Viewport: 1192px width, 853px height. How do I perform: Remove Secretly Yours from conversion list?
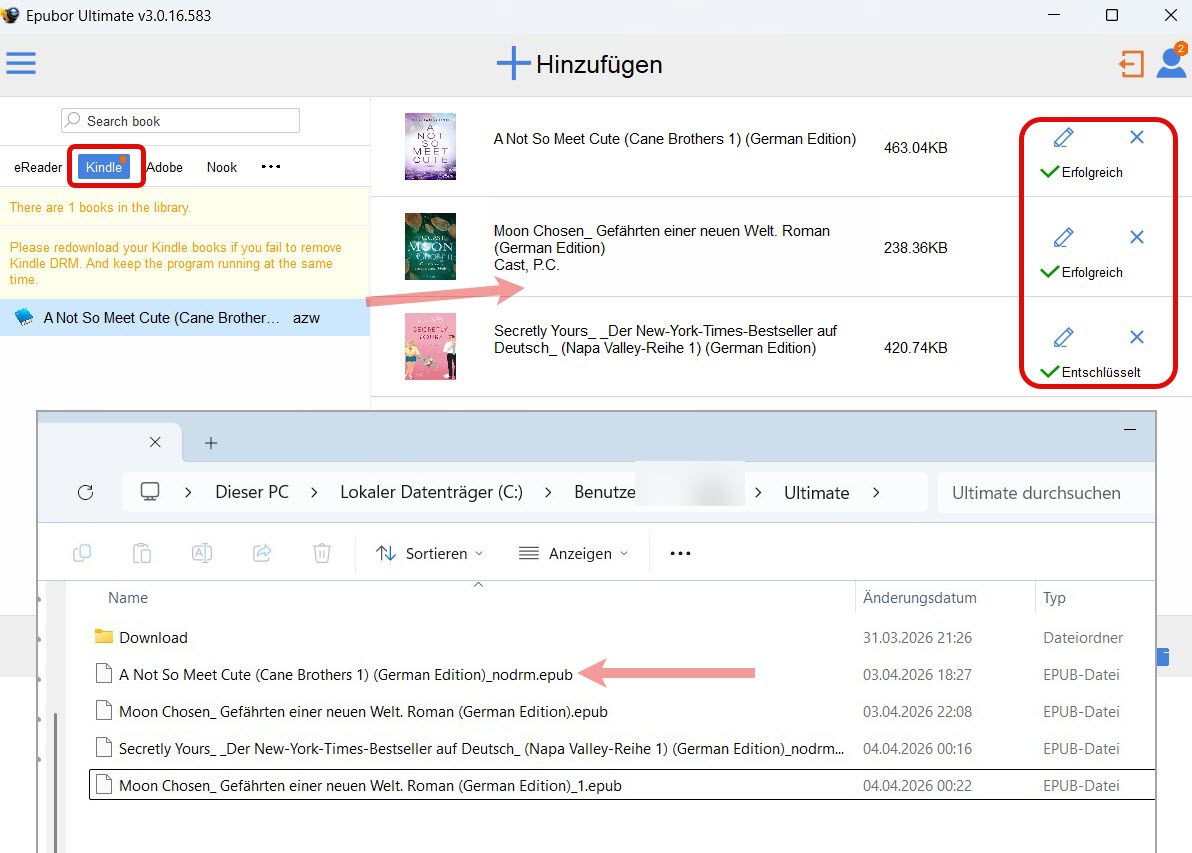1137,337
